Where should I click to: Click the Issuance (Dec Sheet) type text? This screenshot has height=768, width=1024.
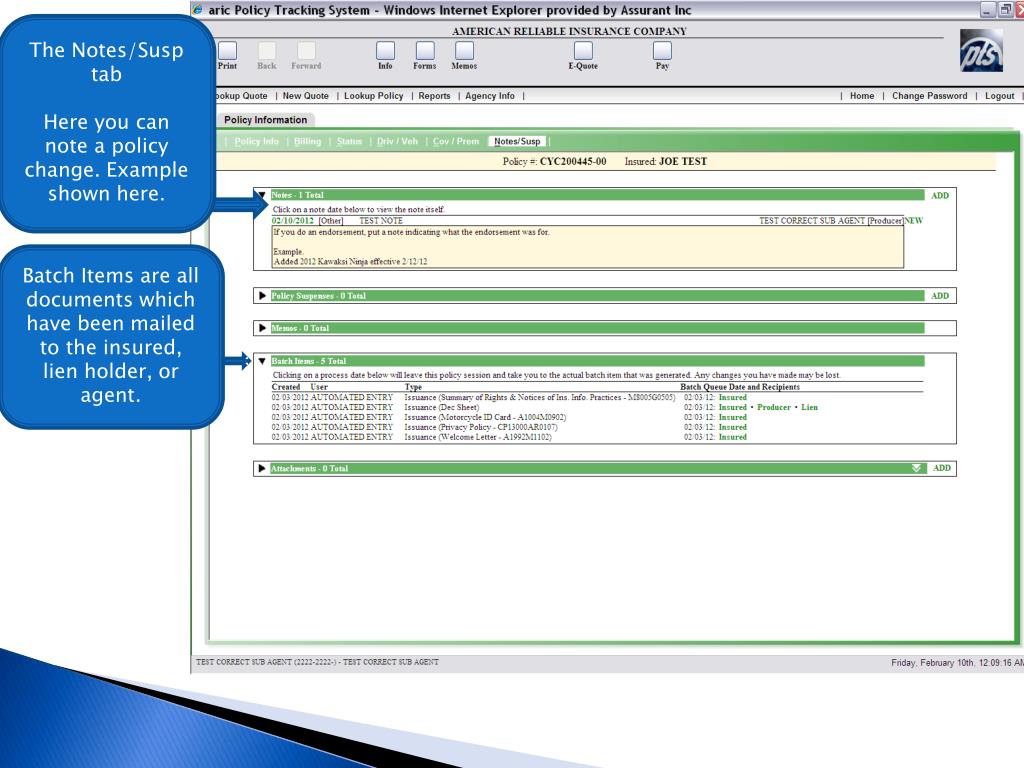coord(441,408)
